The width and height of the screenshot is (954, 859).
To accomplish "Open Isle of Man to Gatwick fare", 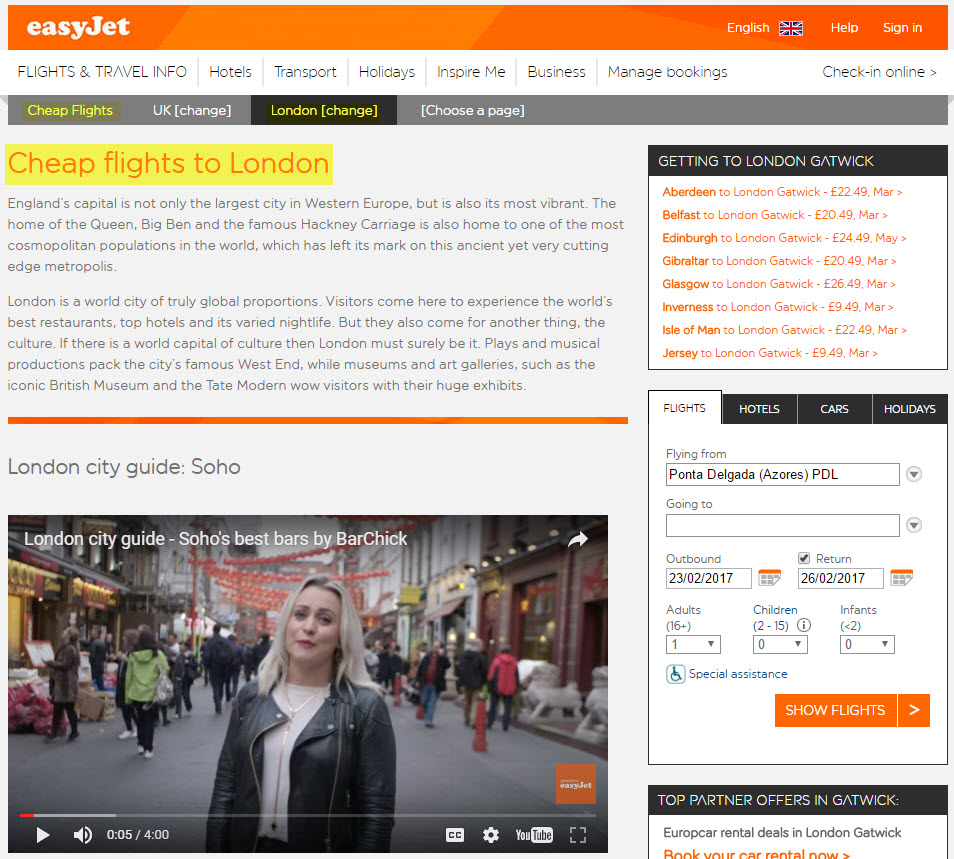I will pos(784,330).
